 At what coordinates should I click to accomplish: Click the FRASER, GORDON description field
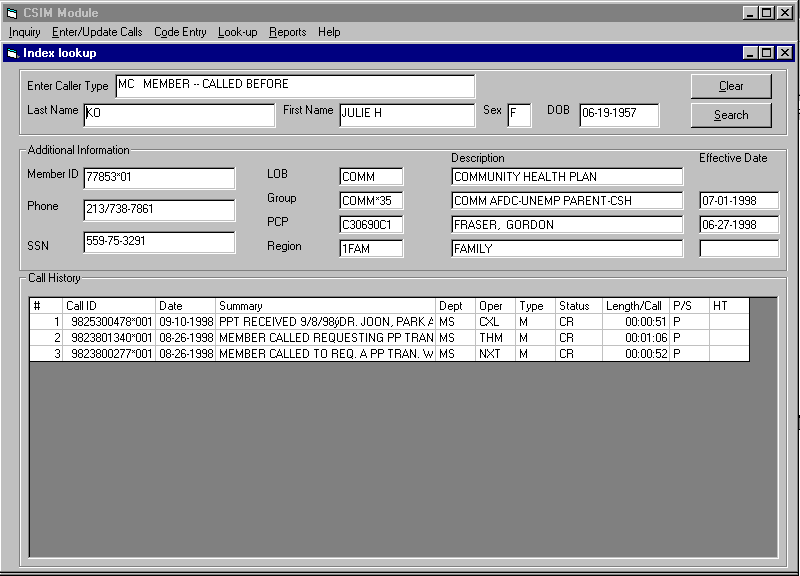pyautogui.click(x=567, y=224)
